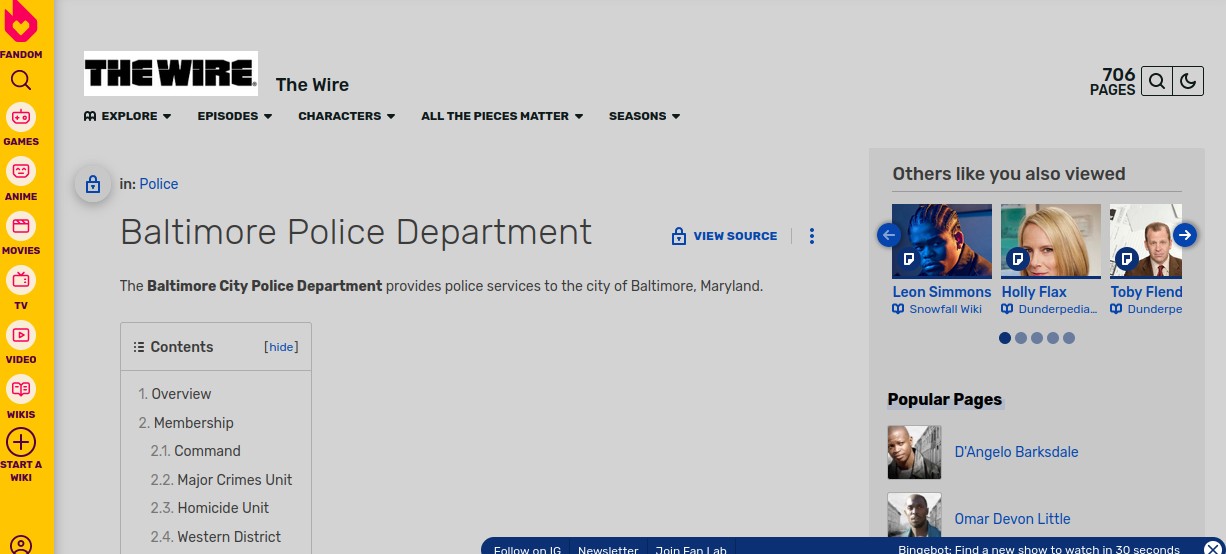Open the Leon Simmons link
The height and width of the screenshot is (554, 1226).
pyautogui.click(x=942, y=292)
